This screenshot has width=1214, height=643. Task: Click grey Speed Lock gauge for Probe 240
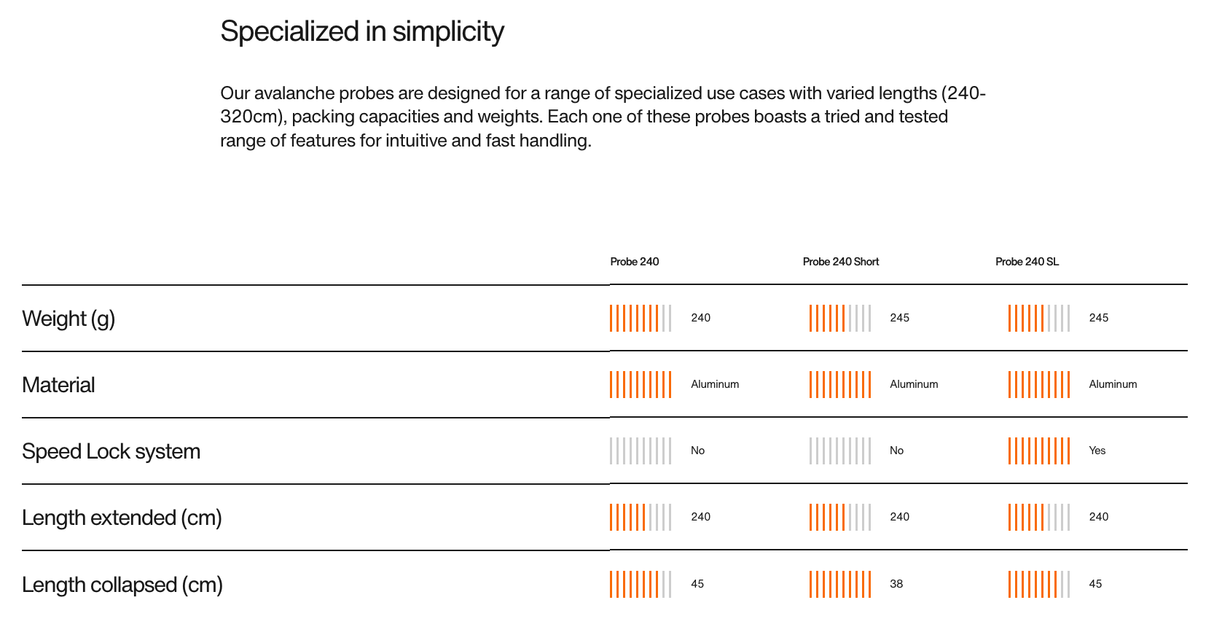click(641, 451)
